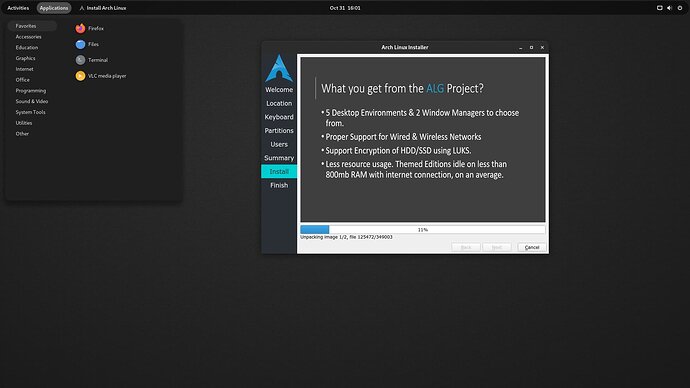
Task: Click the highlighted Install step
Action: 279,172
